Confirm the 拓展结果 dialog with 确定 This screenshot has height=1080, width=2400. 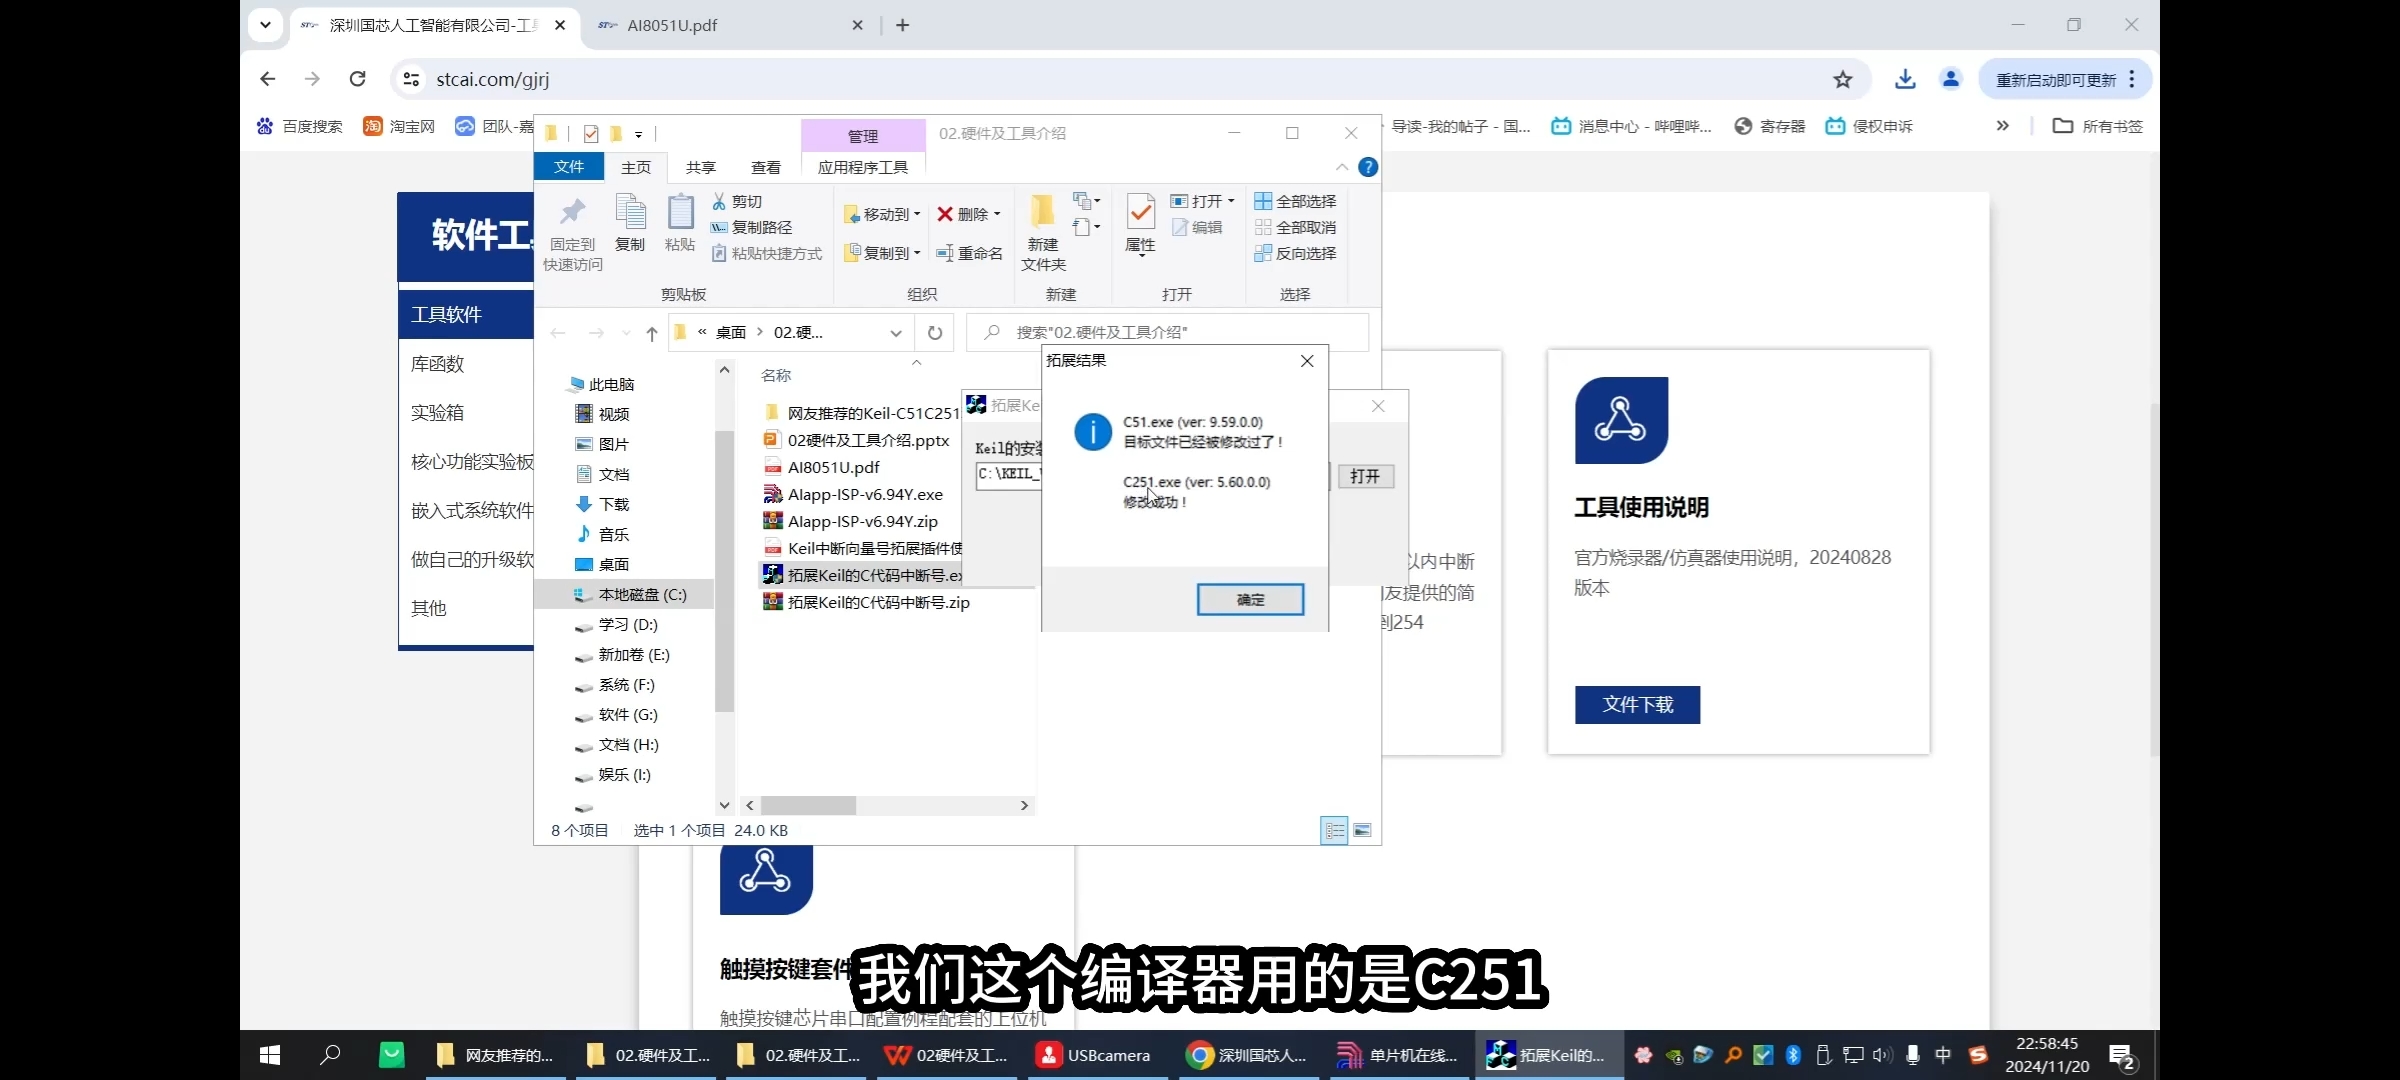[1250, 599]
